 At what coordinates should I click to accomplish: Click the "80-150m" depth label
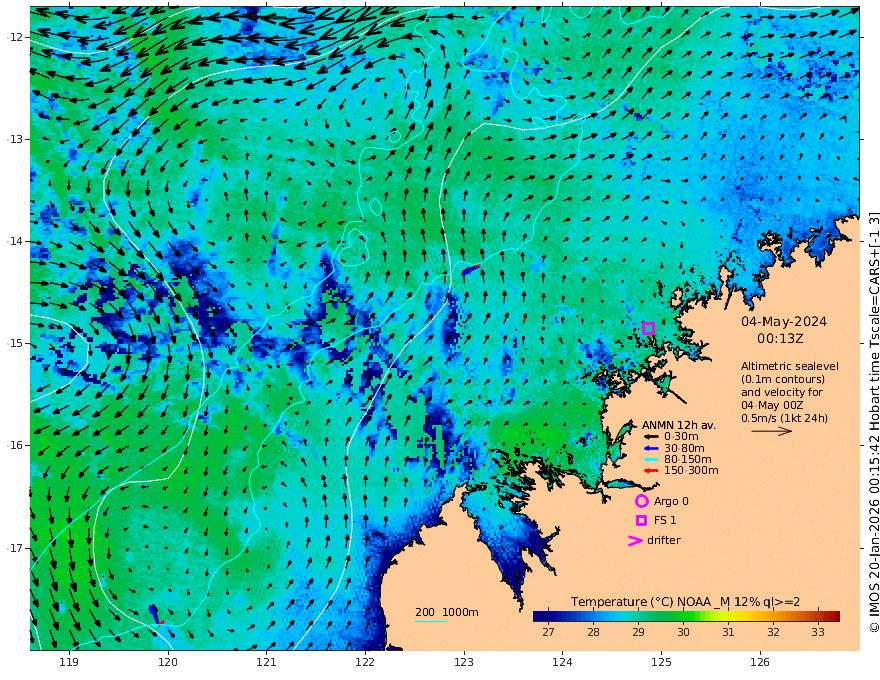pos(688,460)
